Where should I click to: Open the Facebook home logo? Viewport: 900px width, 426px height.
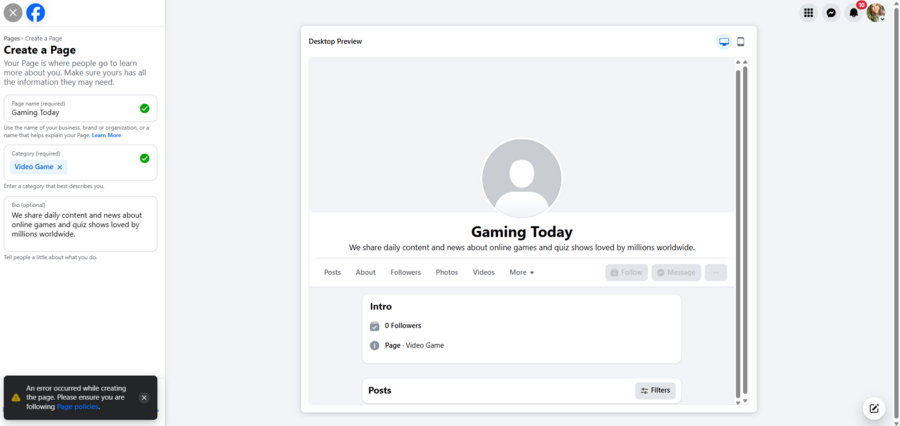click(x=36, y=13)
